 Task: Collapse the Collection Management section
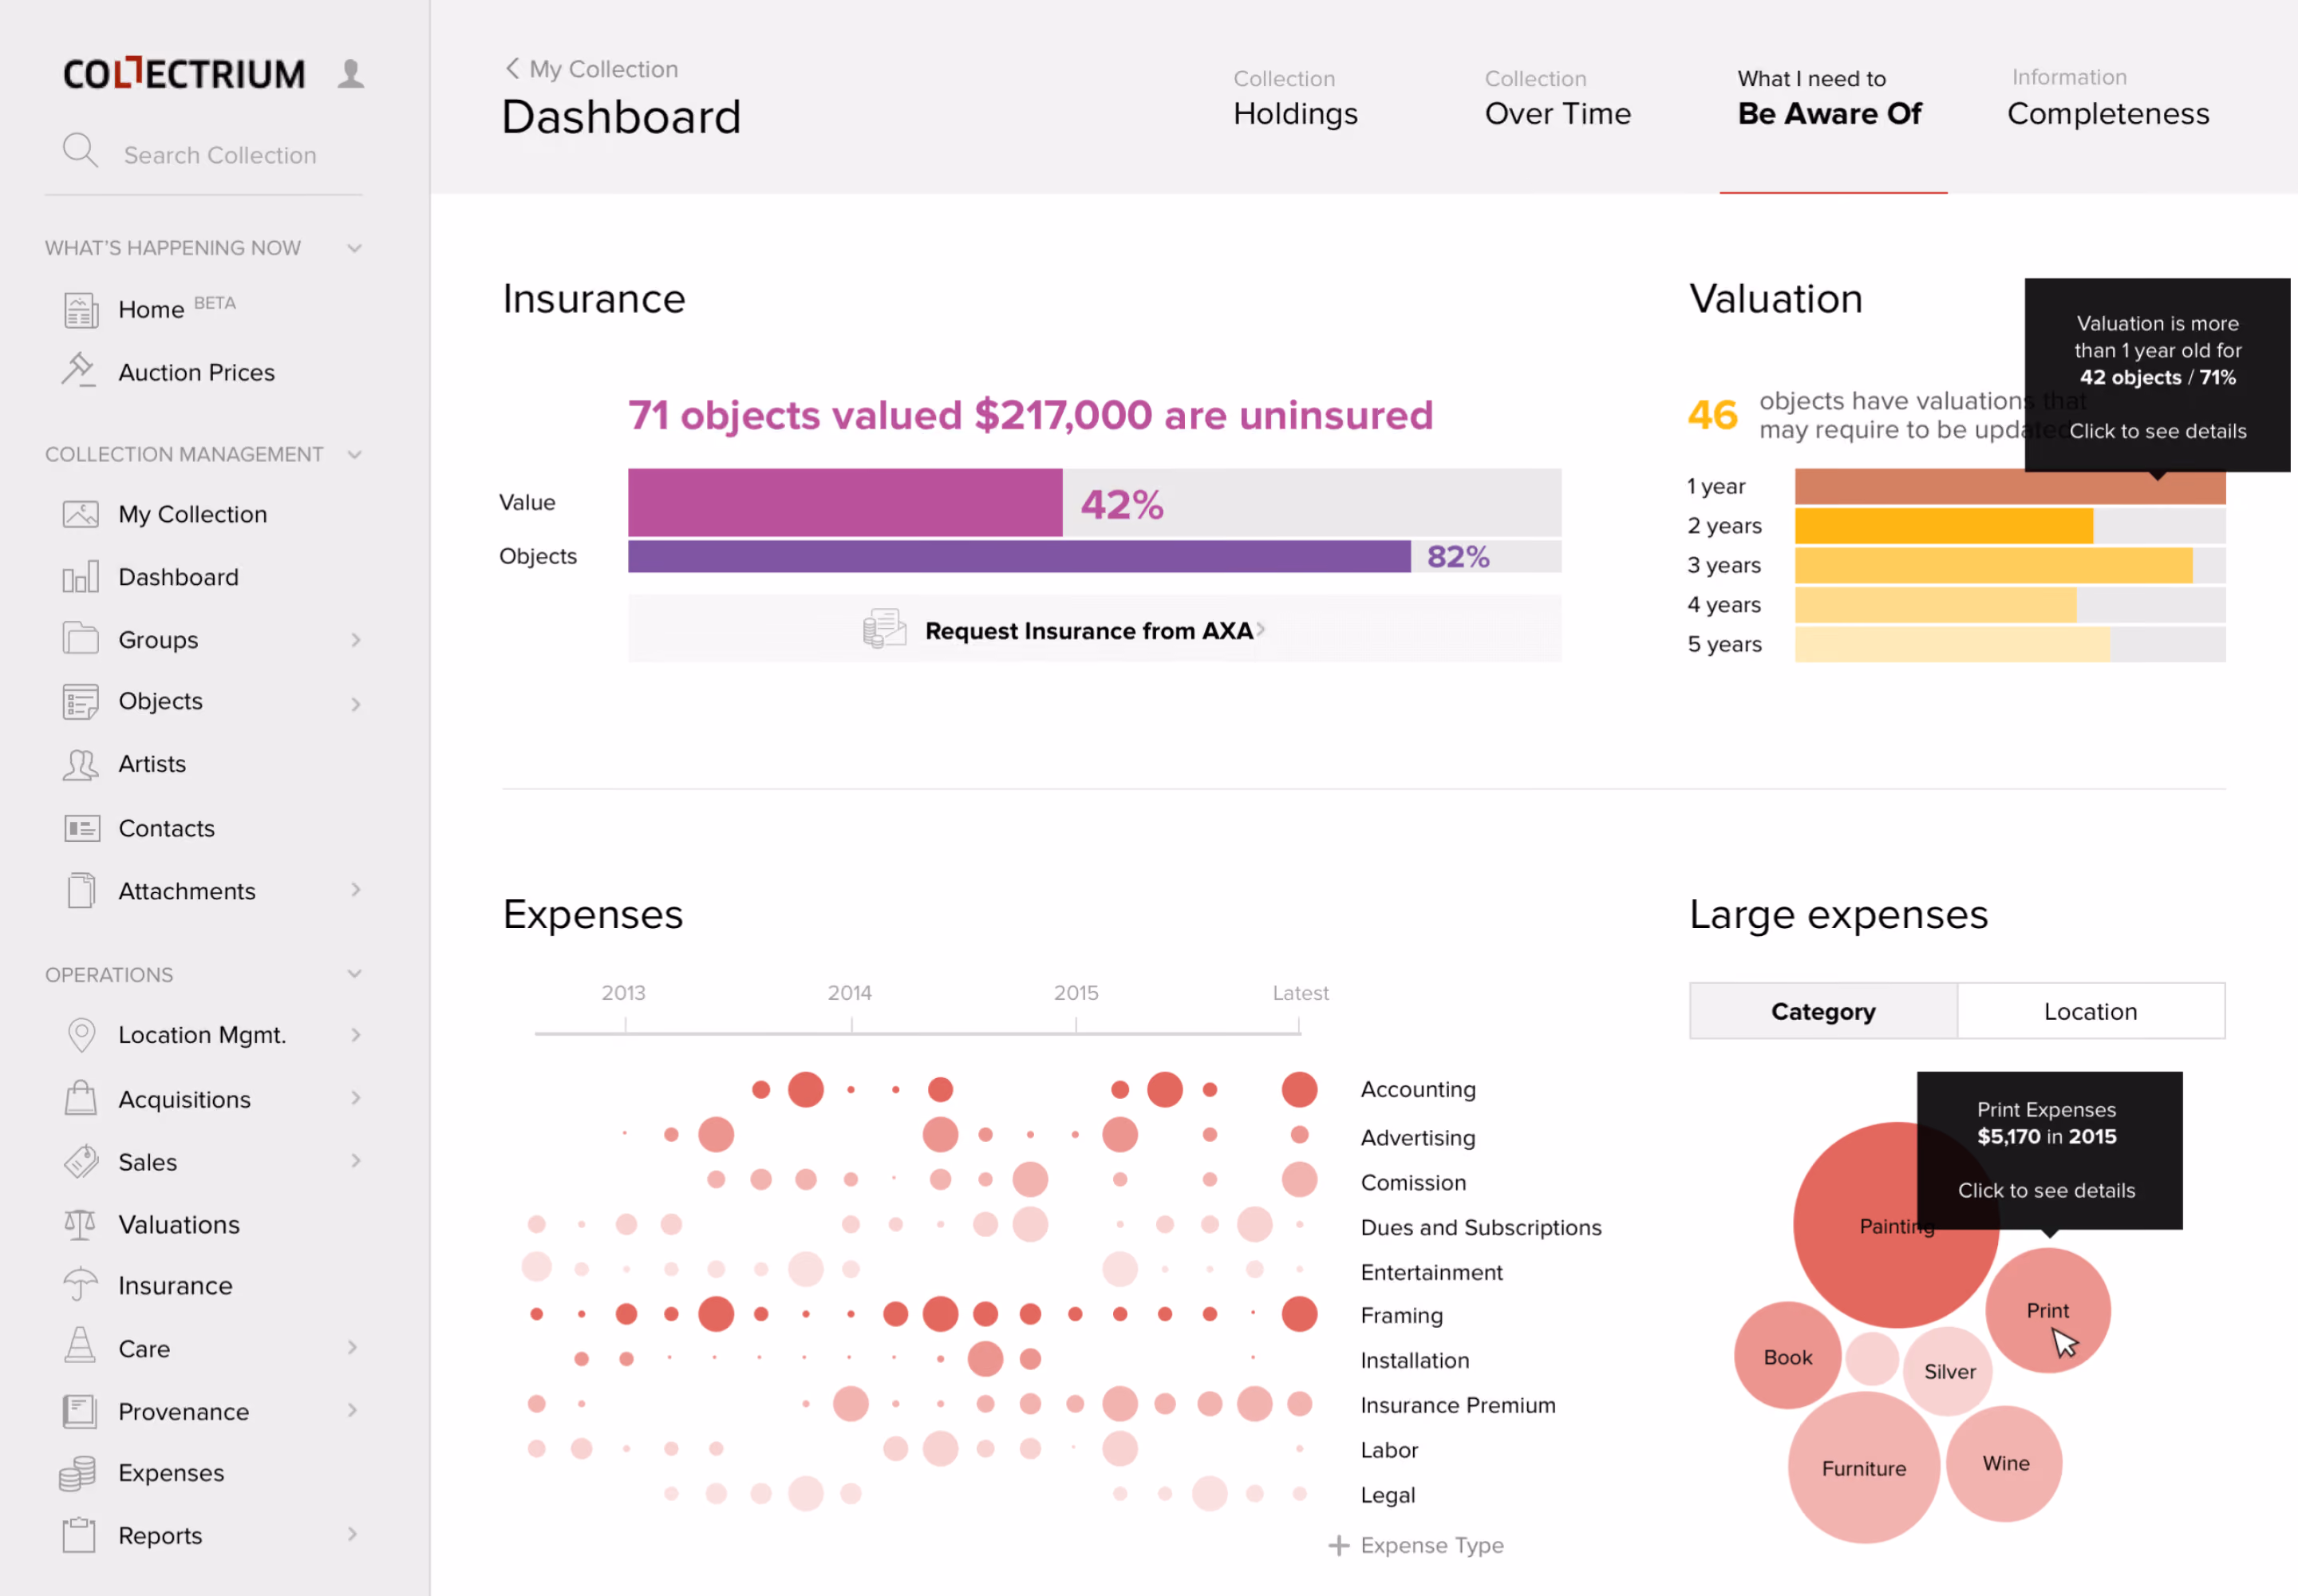point(354,455)
